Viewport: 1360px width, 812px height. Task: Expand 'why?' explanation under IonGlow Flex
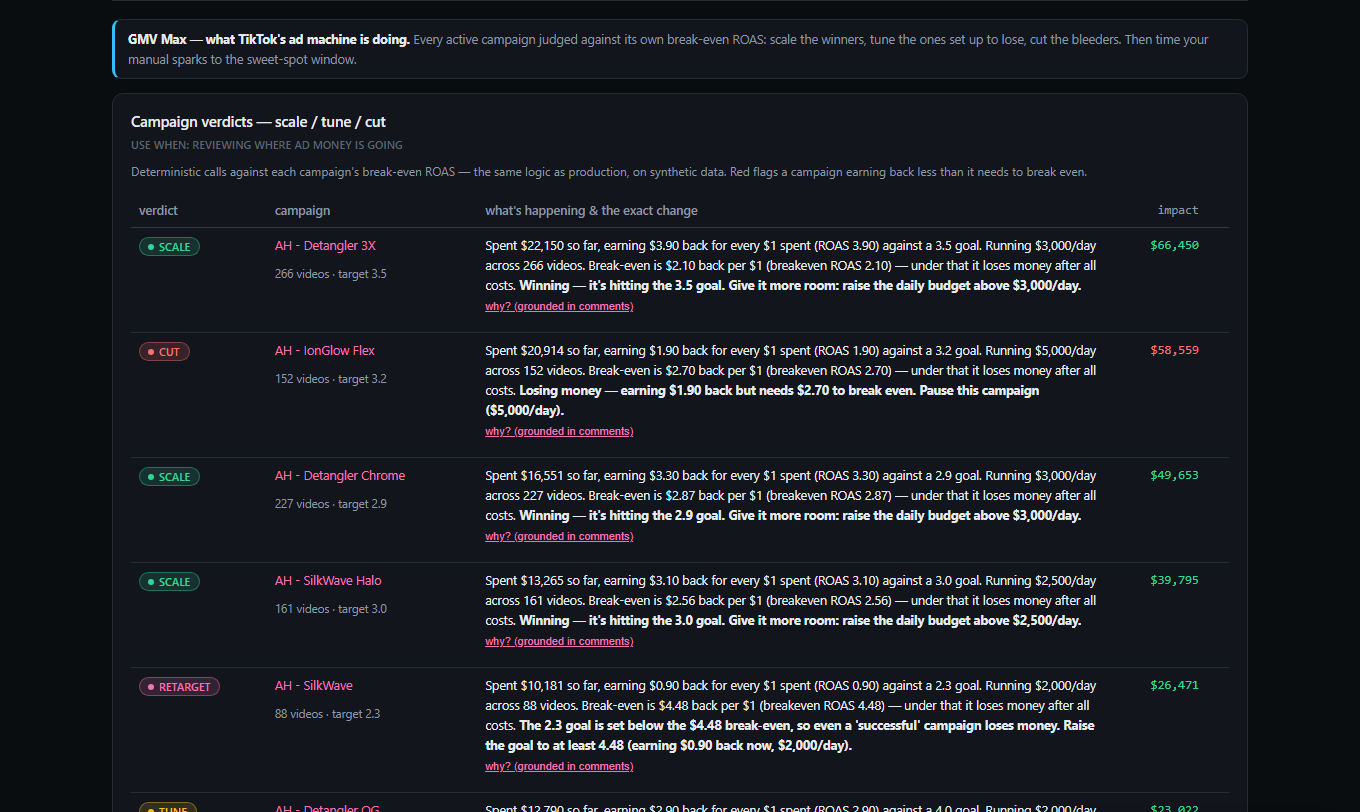[559, 431]
